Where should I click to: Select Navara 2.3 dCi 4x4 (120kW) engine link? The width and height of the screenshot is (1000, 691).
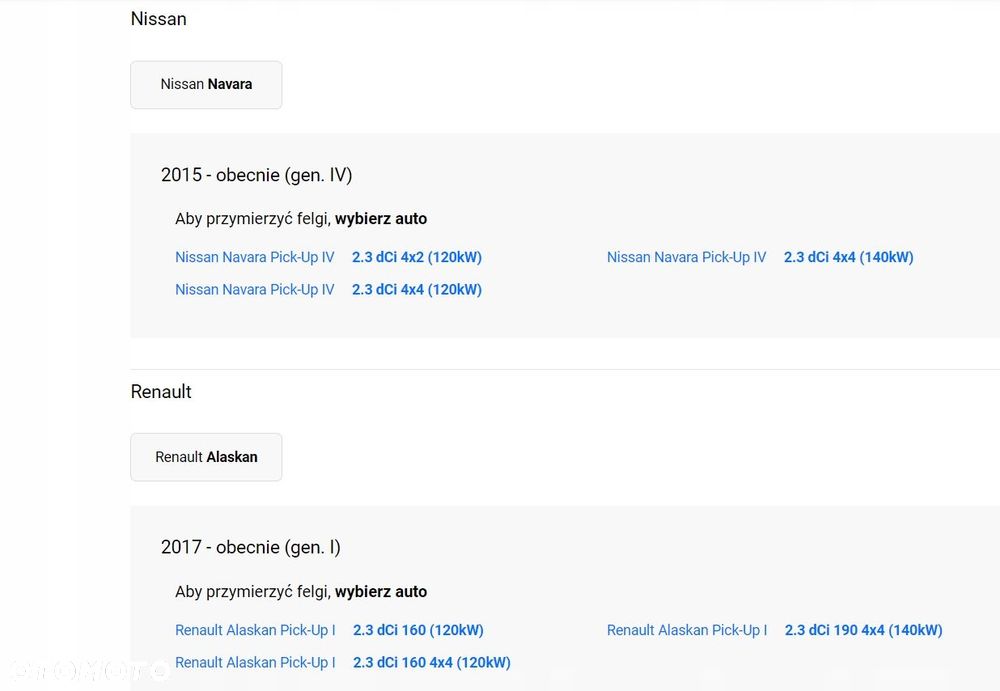[x=416, y=289]
